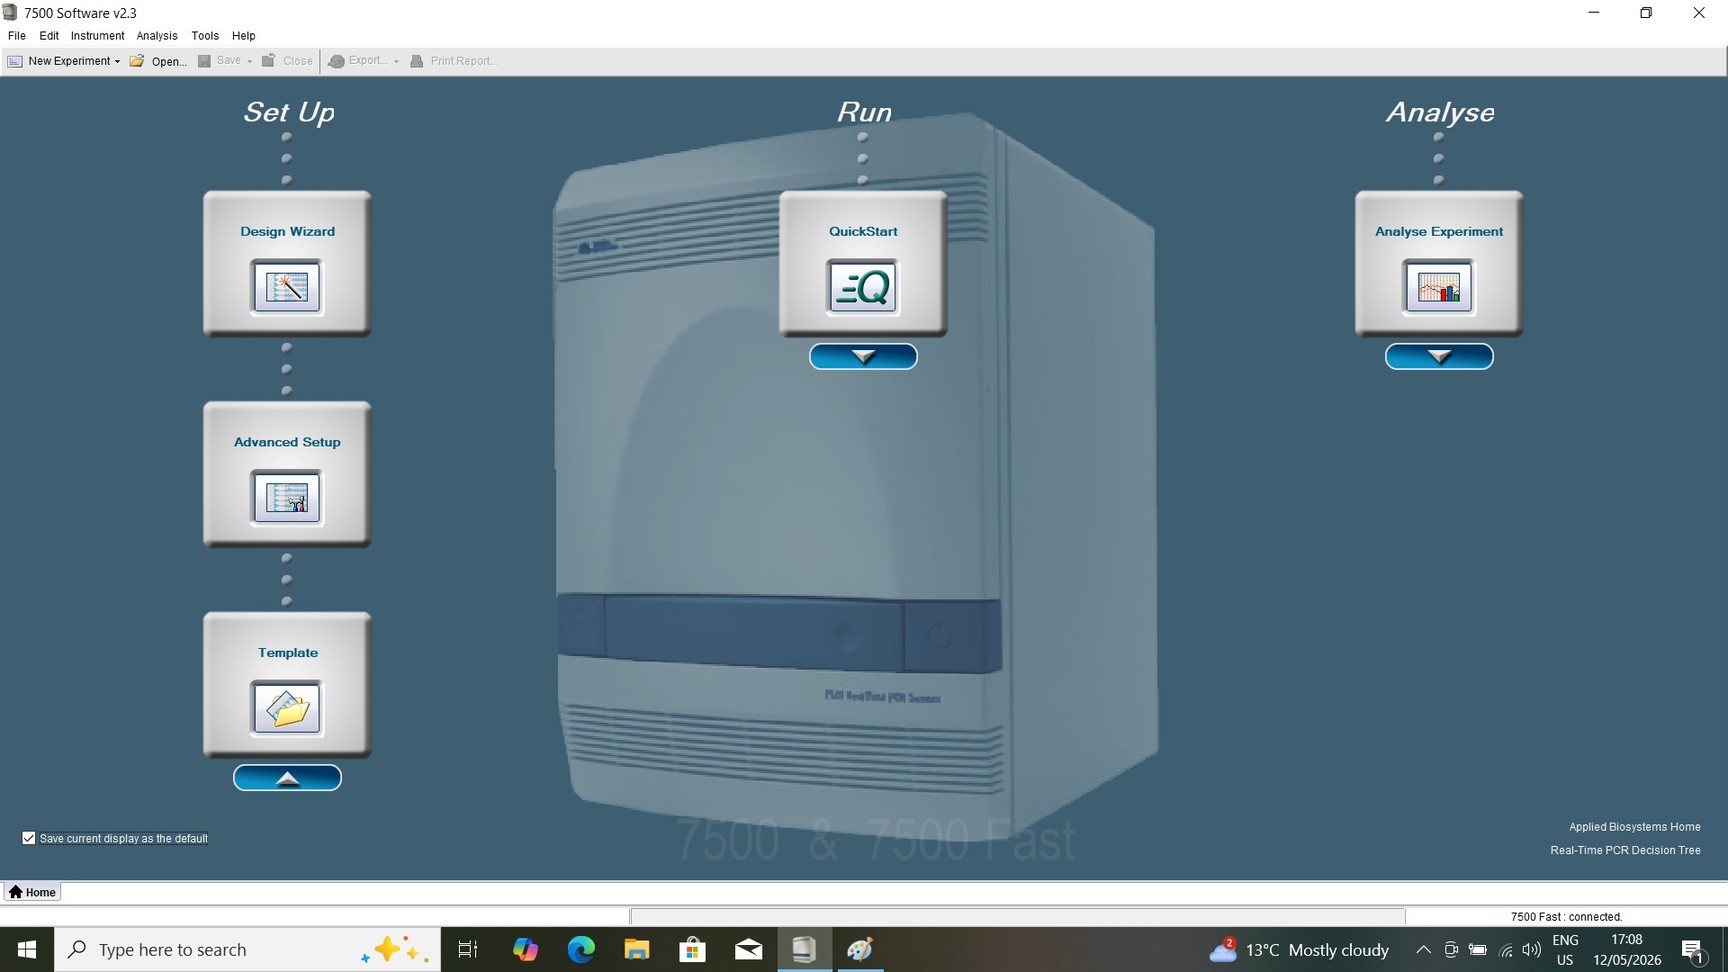Click the Close toolbar button
This screenshot has width=1728, height=972.
click(x=288, y=61)
